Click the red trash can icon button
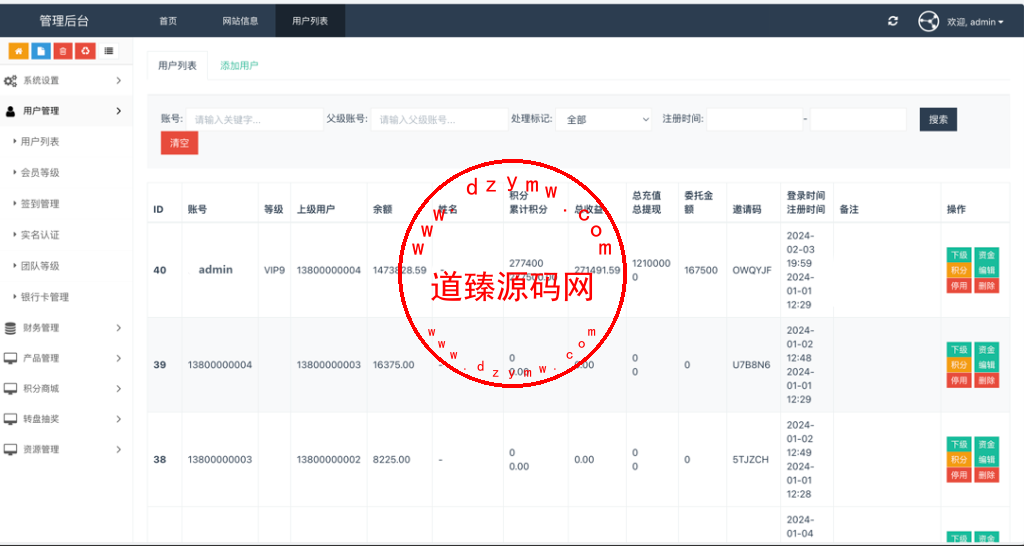This screenshot has width=1024, height=546. (63, 50)
